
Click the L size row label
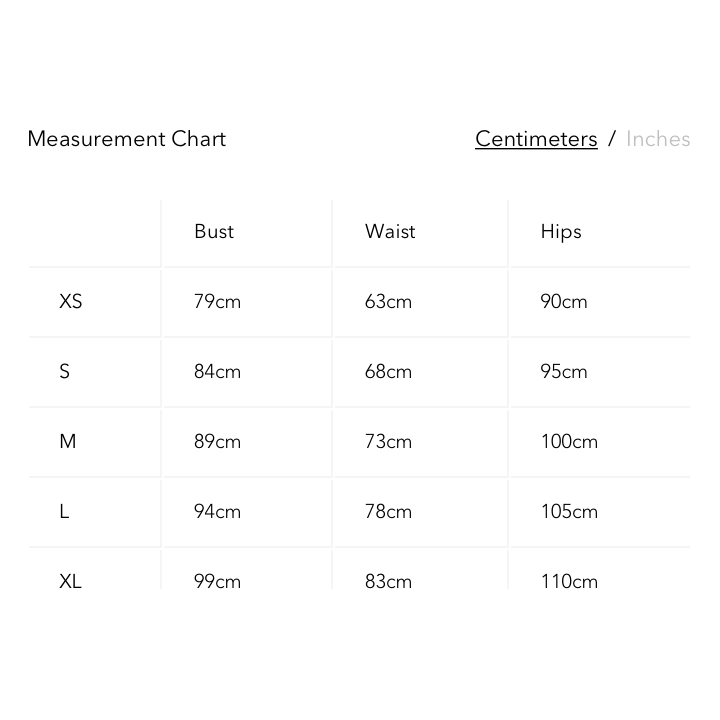pos(64,511)
